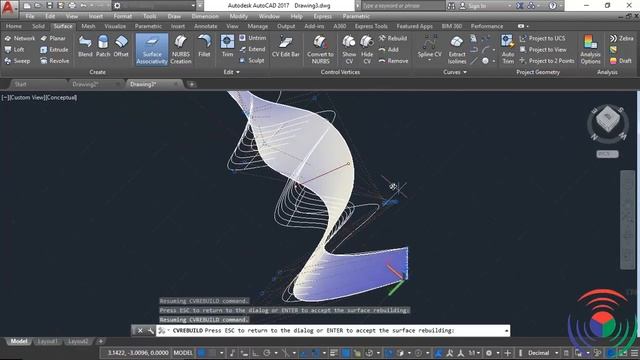Click Project to View
Viewport: 640px width, 360px height.
coord(543,49)
